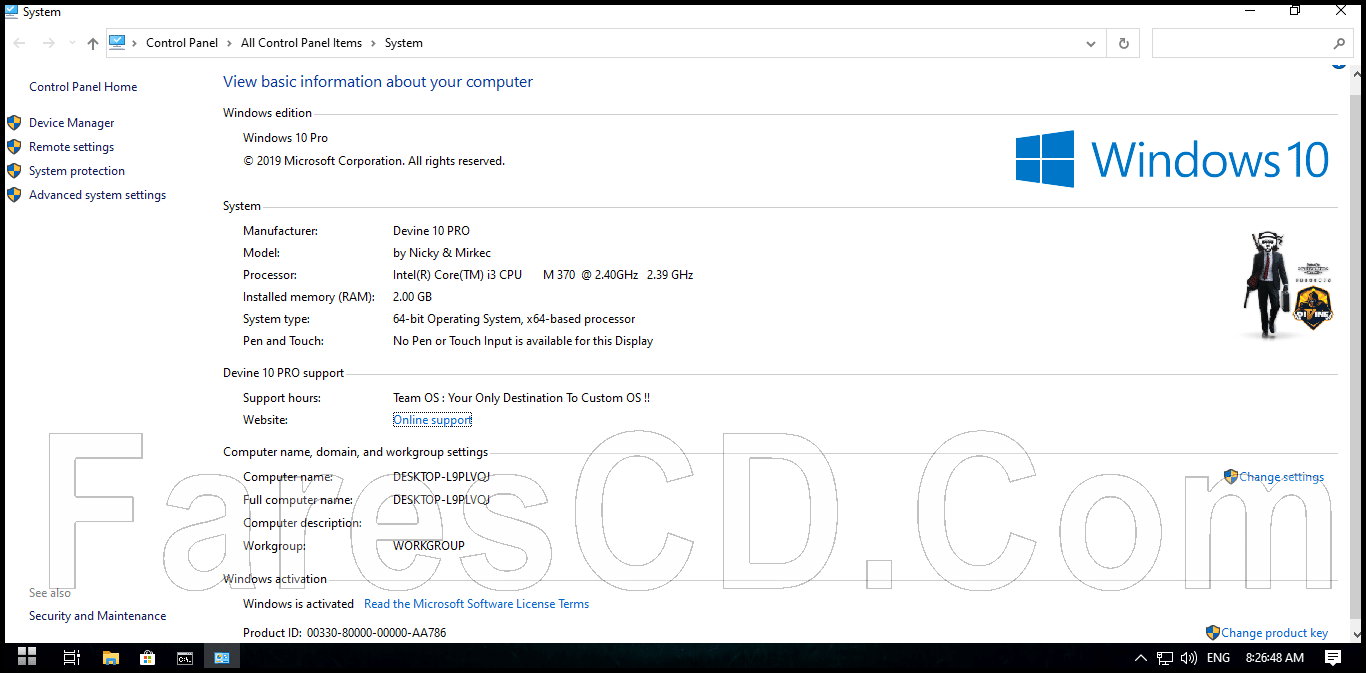1366x673 pixels.
Task: Open the address bar history dropdown
Action: [1091, 43]
